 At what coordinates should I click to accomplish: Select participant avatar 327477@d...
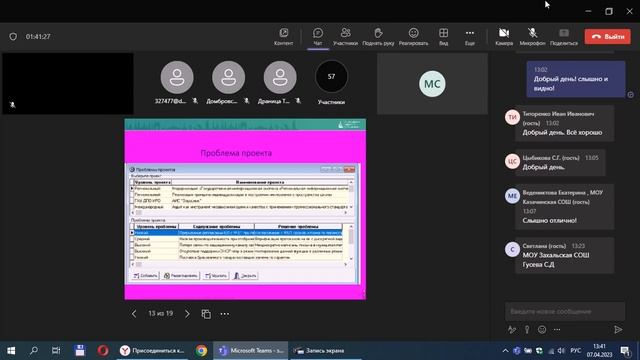point(177,77)
